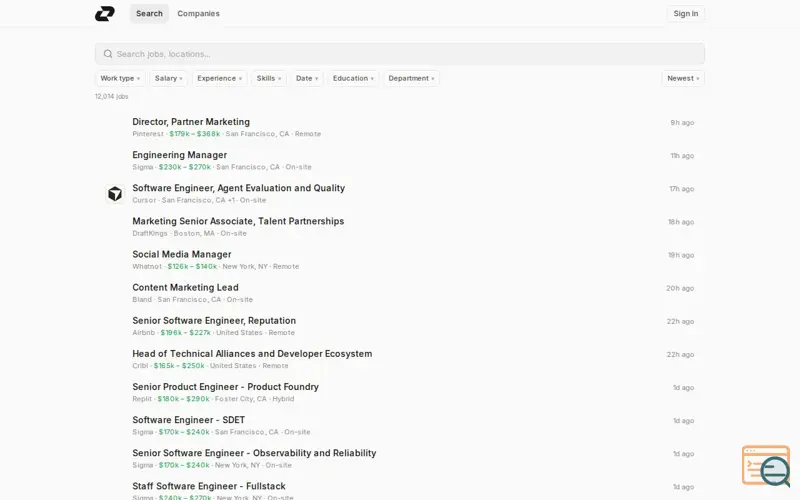Screen dimensions: 800x500
Task: Open the Skills filter dropdown
Action: [268, 78]
